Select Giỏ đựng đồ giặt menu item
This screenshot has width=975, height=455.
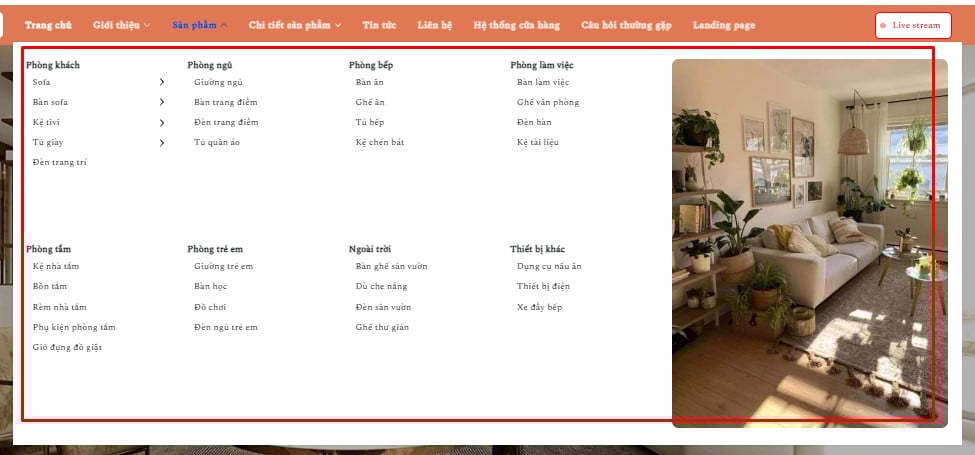click(x=67, y=347)
